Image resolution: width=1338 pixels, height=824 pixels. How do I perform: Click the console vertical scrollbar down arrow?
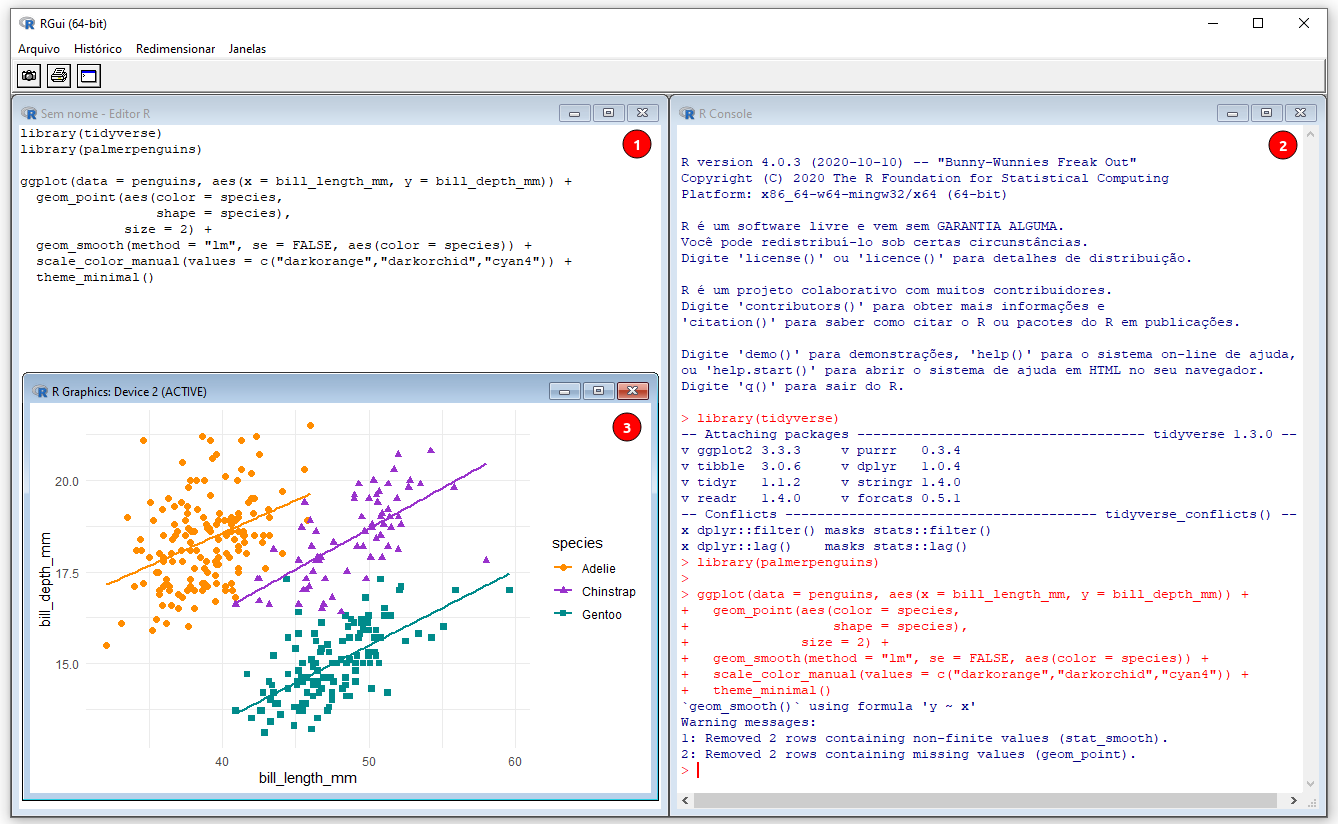tap(1310, 785)
